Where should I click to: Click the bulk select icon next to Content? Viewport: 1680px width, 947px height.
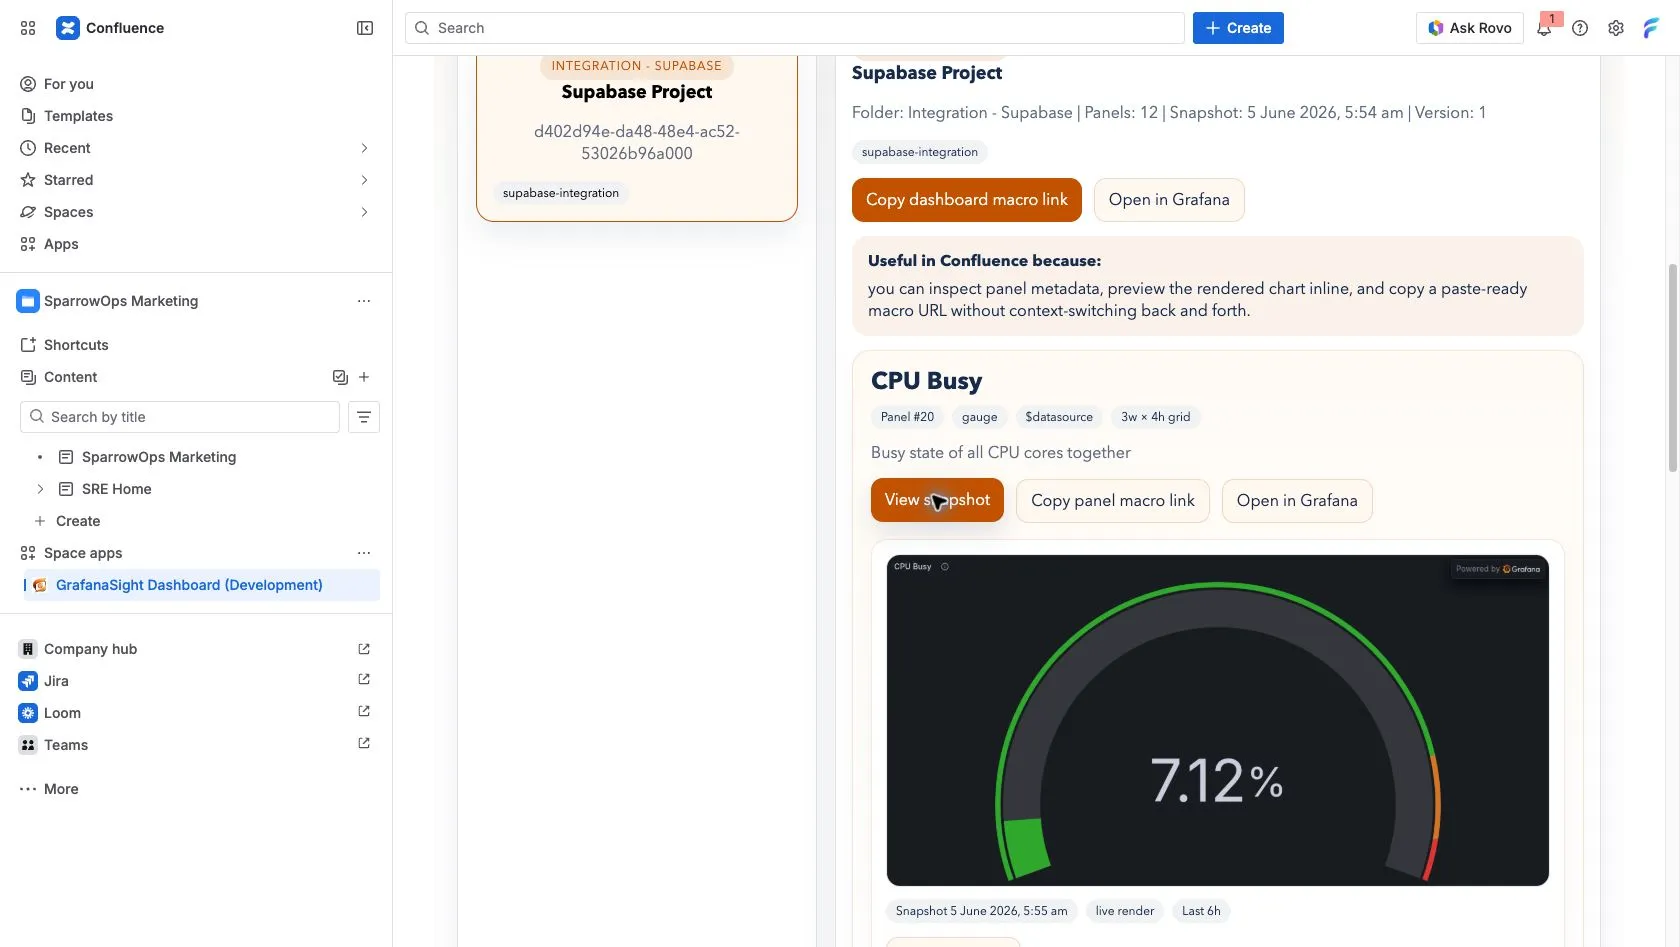(340, 377)
